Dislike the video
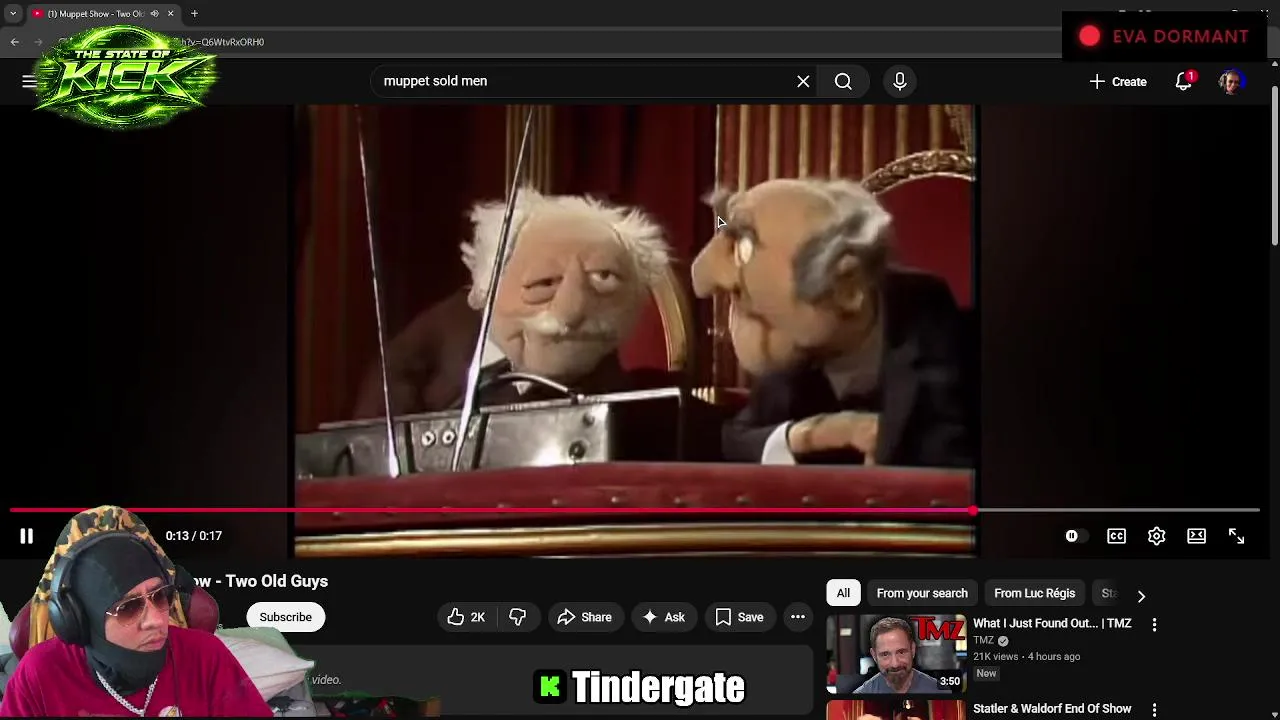This screenshot has width=1280, height=720. pyautogui.click(x=517, y=617)
